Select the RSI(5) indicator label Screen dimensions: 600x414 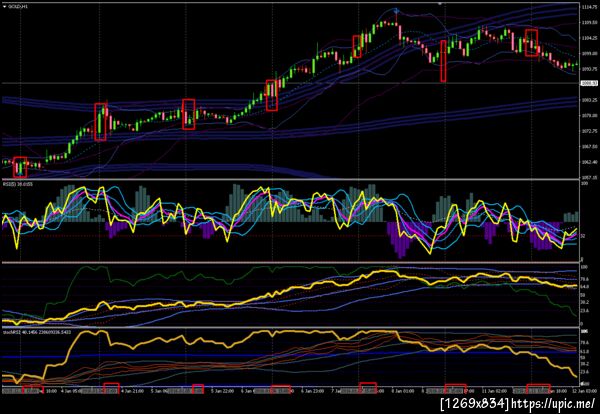click(x=18, y=184)
